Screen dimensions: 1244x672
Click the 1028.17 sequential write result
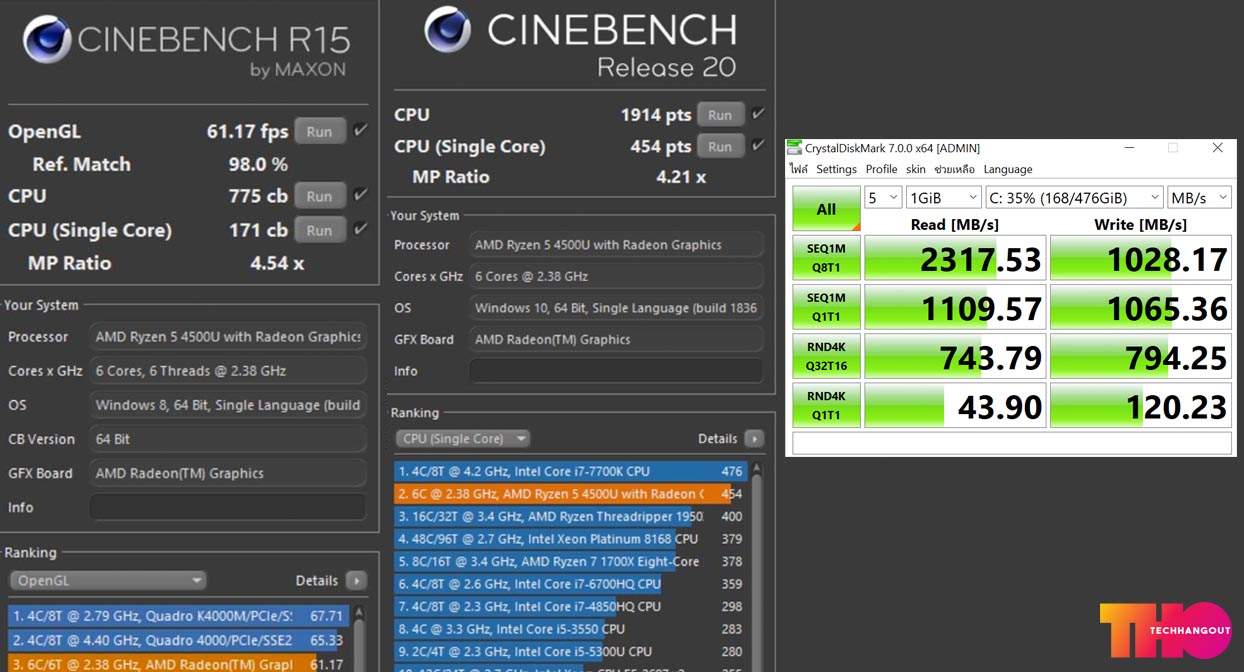pos(1141,258)
